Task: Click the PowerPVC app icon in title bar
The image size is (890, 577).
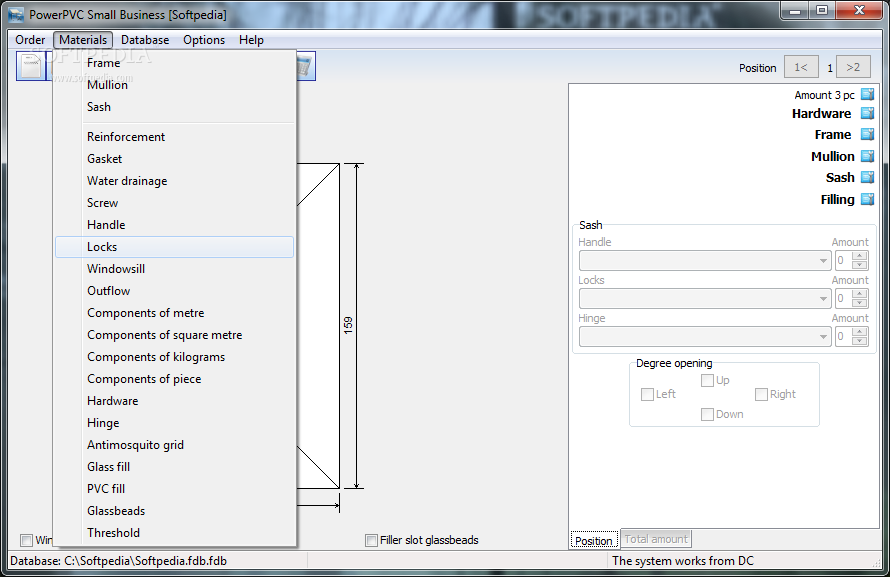Action: click(x=16, y=14)
